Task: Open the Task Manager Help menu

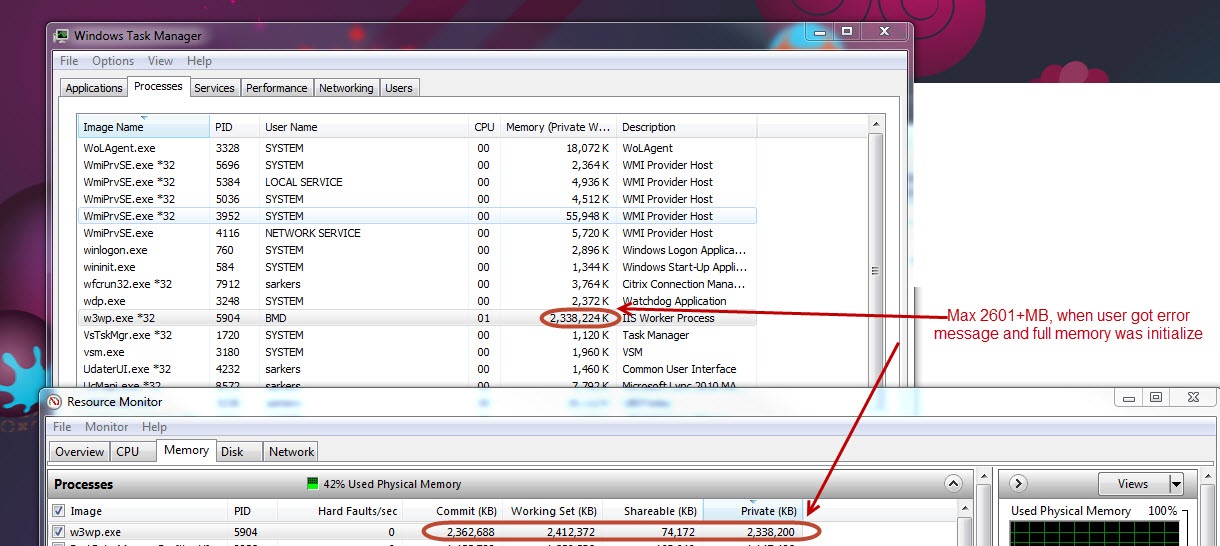Action: (199, 61)
